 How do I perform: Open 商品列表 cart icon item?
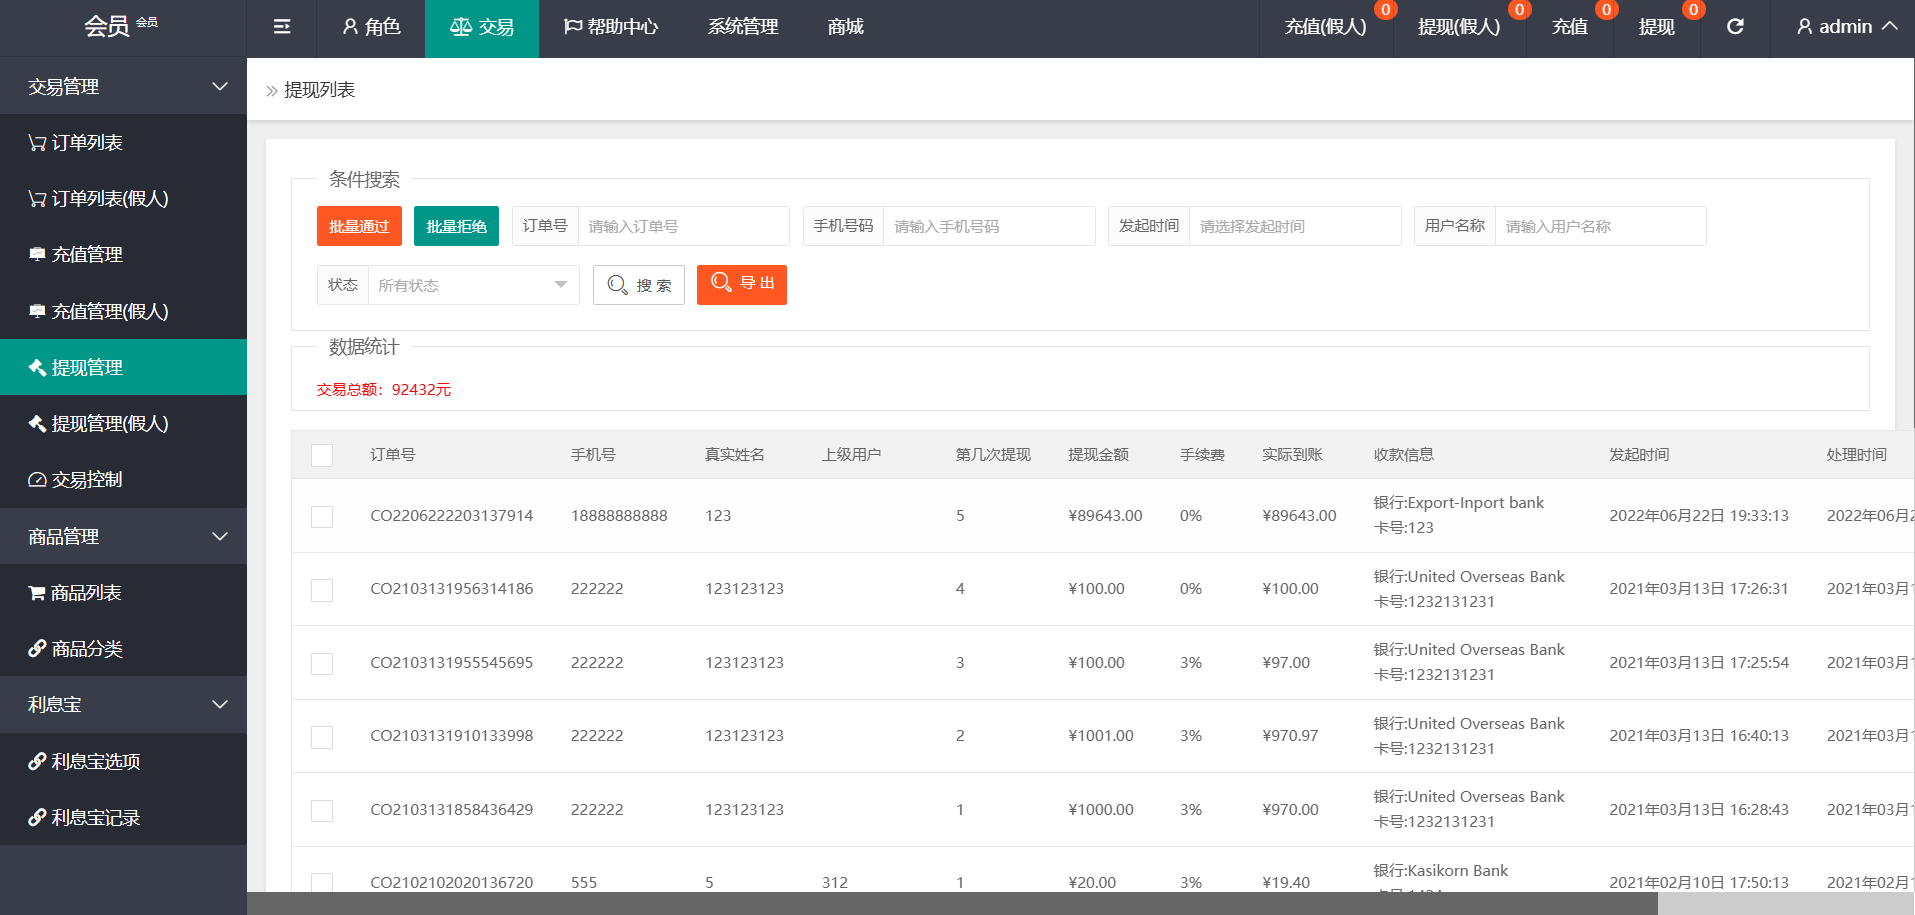[x=87, y=593]
